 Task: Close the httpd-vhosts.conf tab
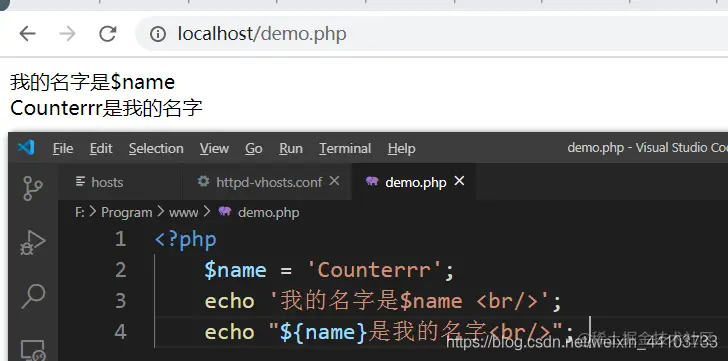click(x=334, y=181)
